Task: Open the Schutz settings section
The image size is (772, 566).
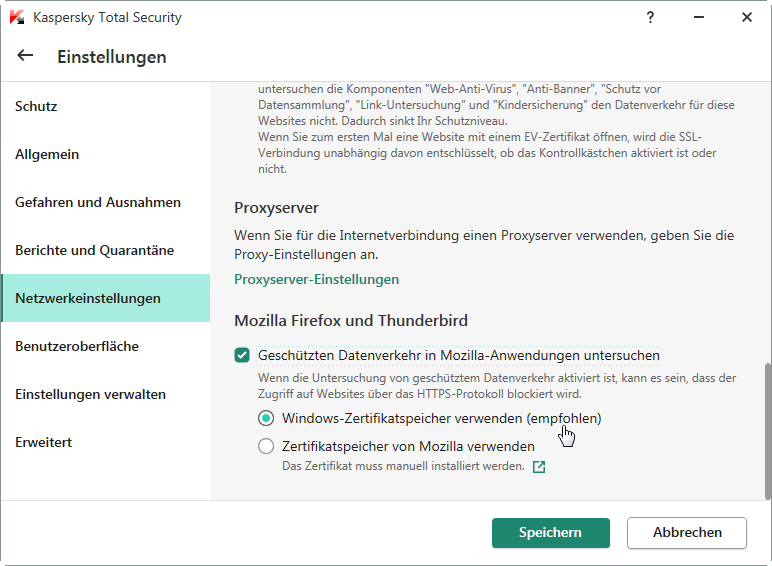Action: 106,106
